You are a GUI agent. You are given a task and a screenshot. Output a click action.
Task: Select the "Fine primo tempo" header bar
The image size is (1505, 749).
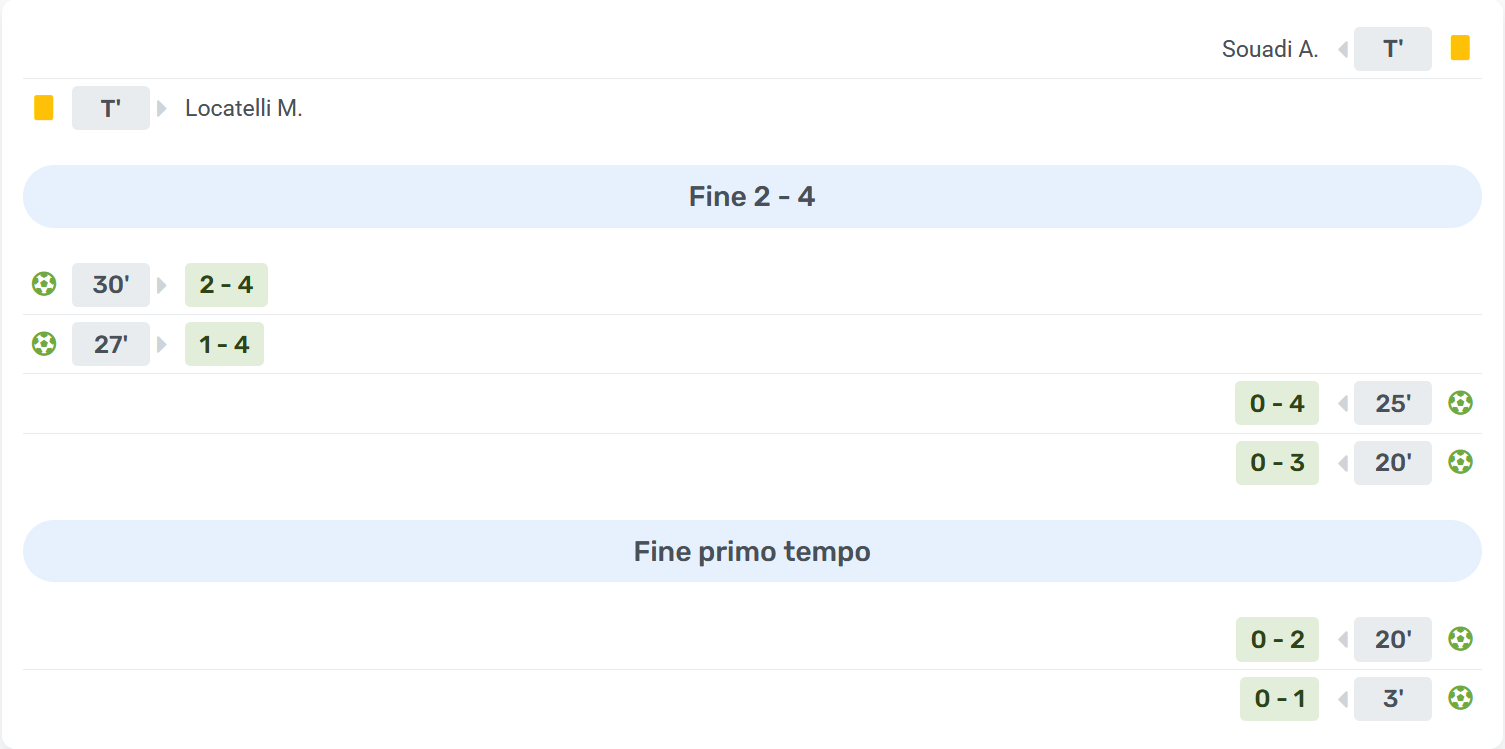752,551
